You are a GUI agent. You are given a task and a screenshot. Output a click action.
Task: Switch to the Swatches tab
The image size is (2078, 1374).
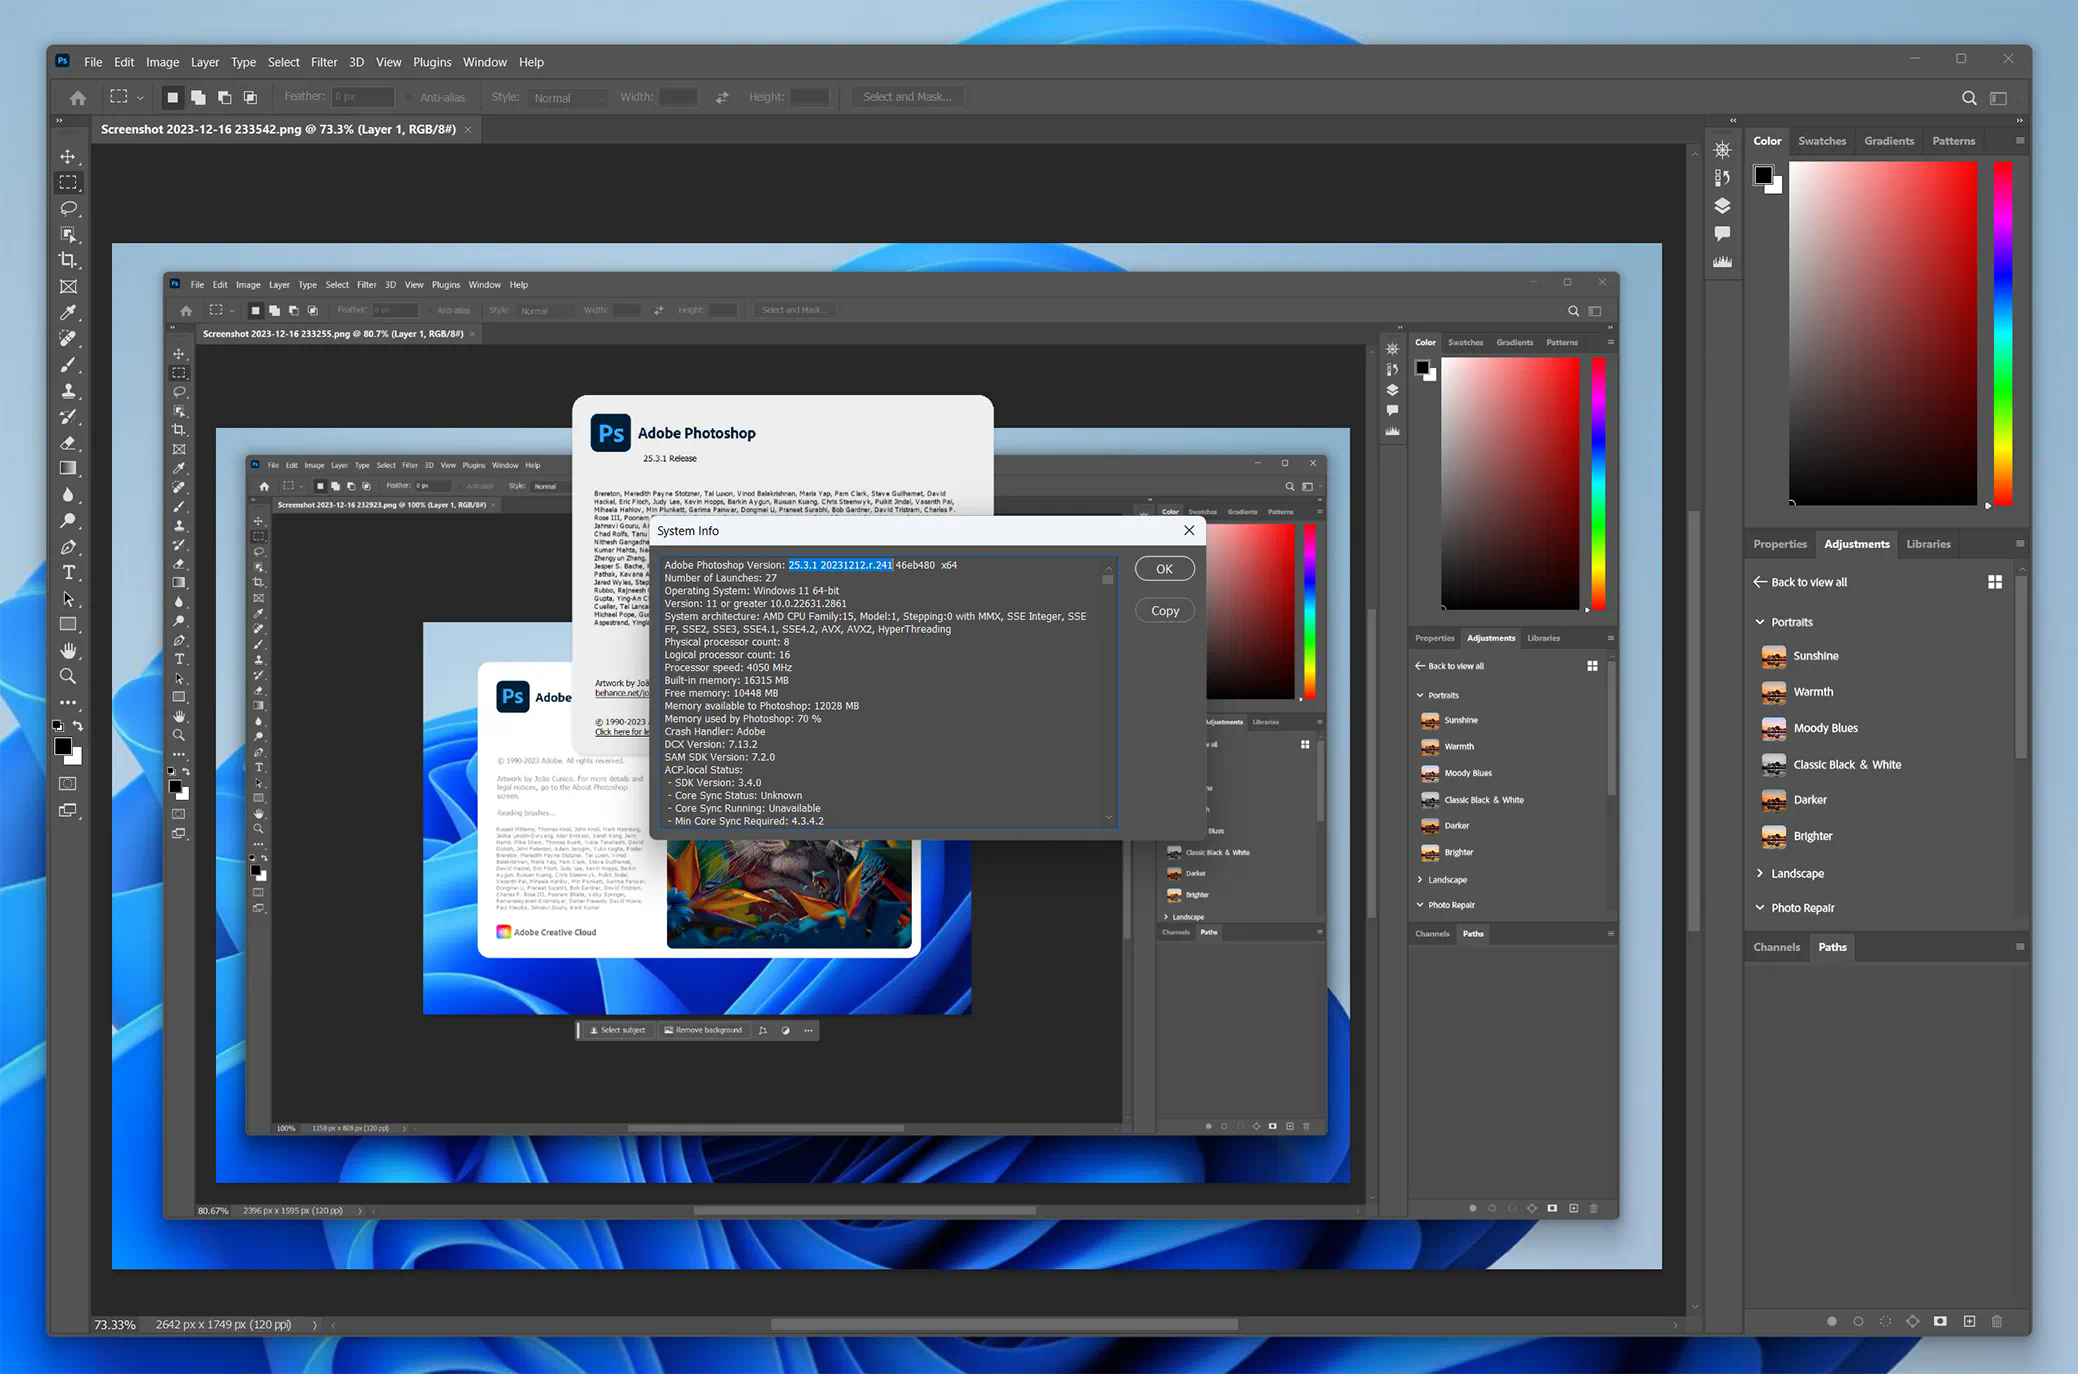tap(1822, 141)
